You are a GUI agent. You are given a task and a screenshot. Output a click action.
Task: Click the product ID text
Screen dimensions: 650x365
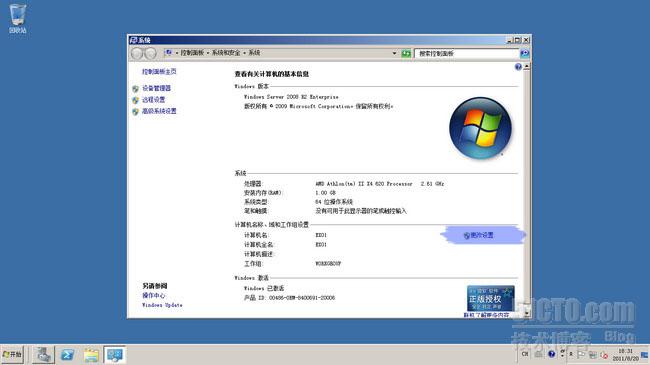289,298
